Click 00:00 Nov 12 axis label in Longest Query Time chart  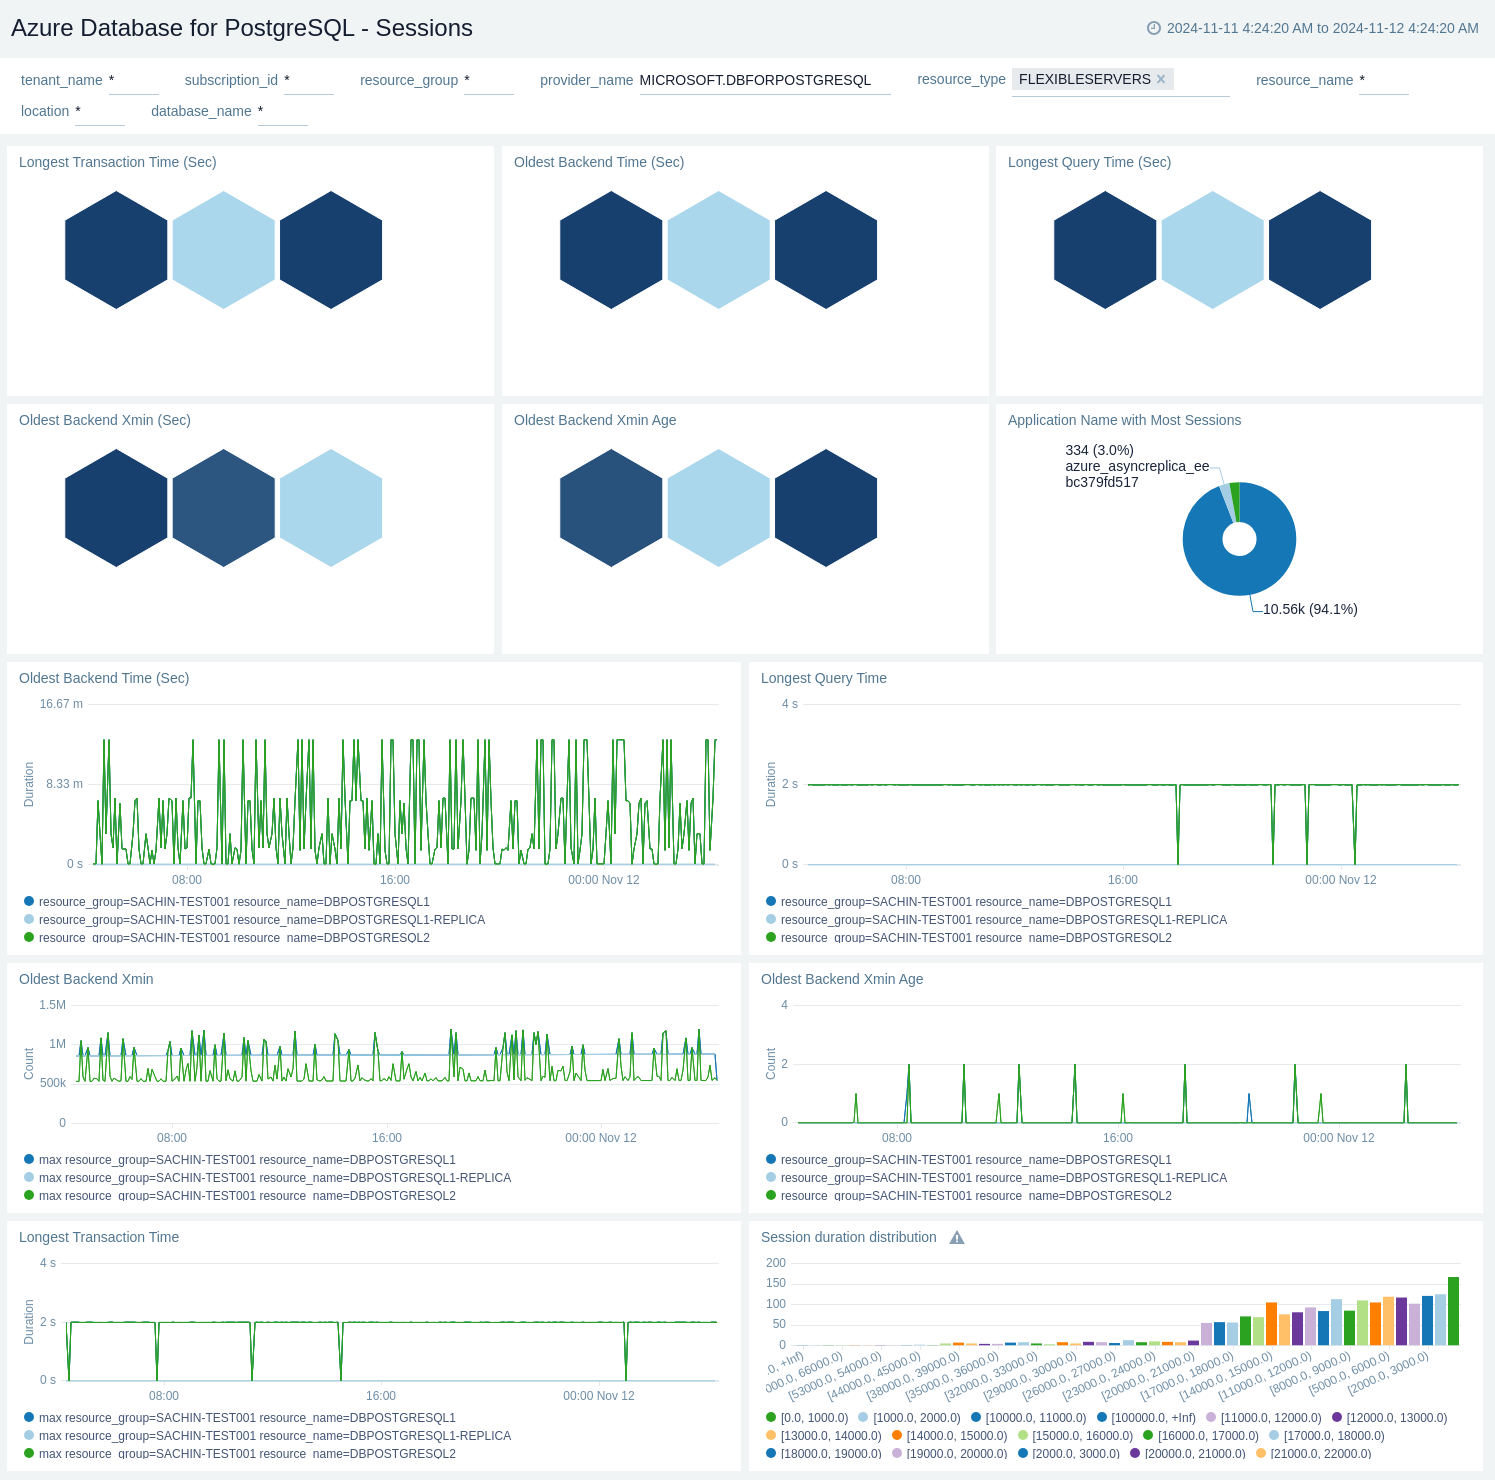coord(1341,880)
